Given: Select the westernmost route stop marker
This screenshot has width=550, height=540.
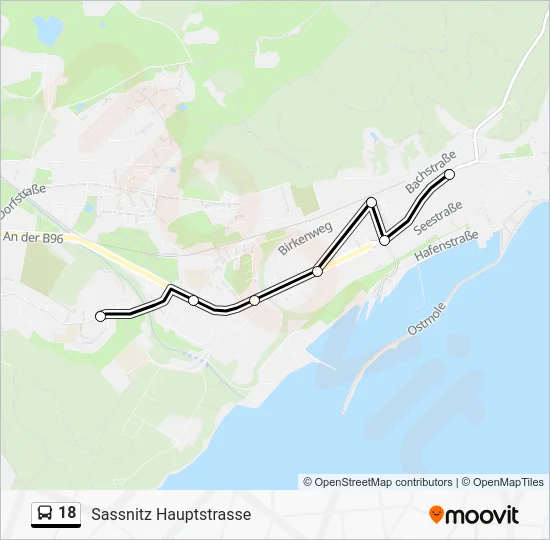Looking at the screenshot, I should point(100,316).
